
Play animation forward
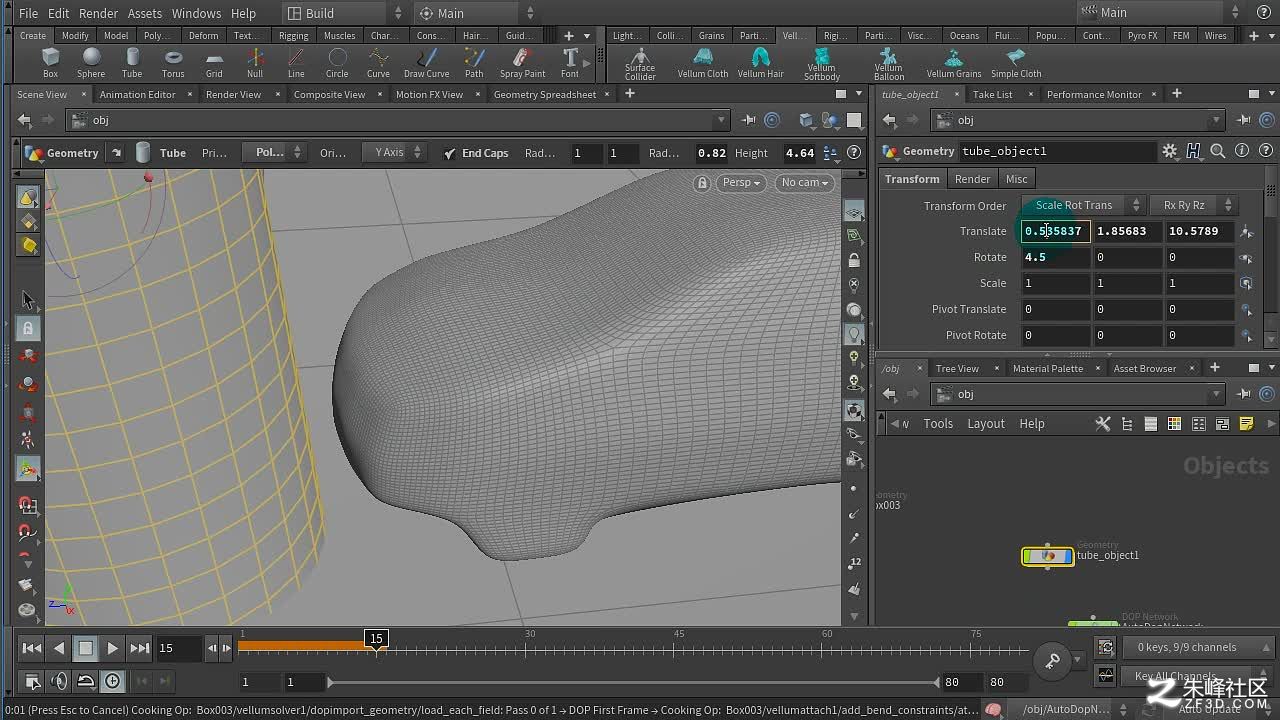point(112,648)
